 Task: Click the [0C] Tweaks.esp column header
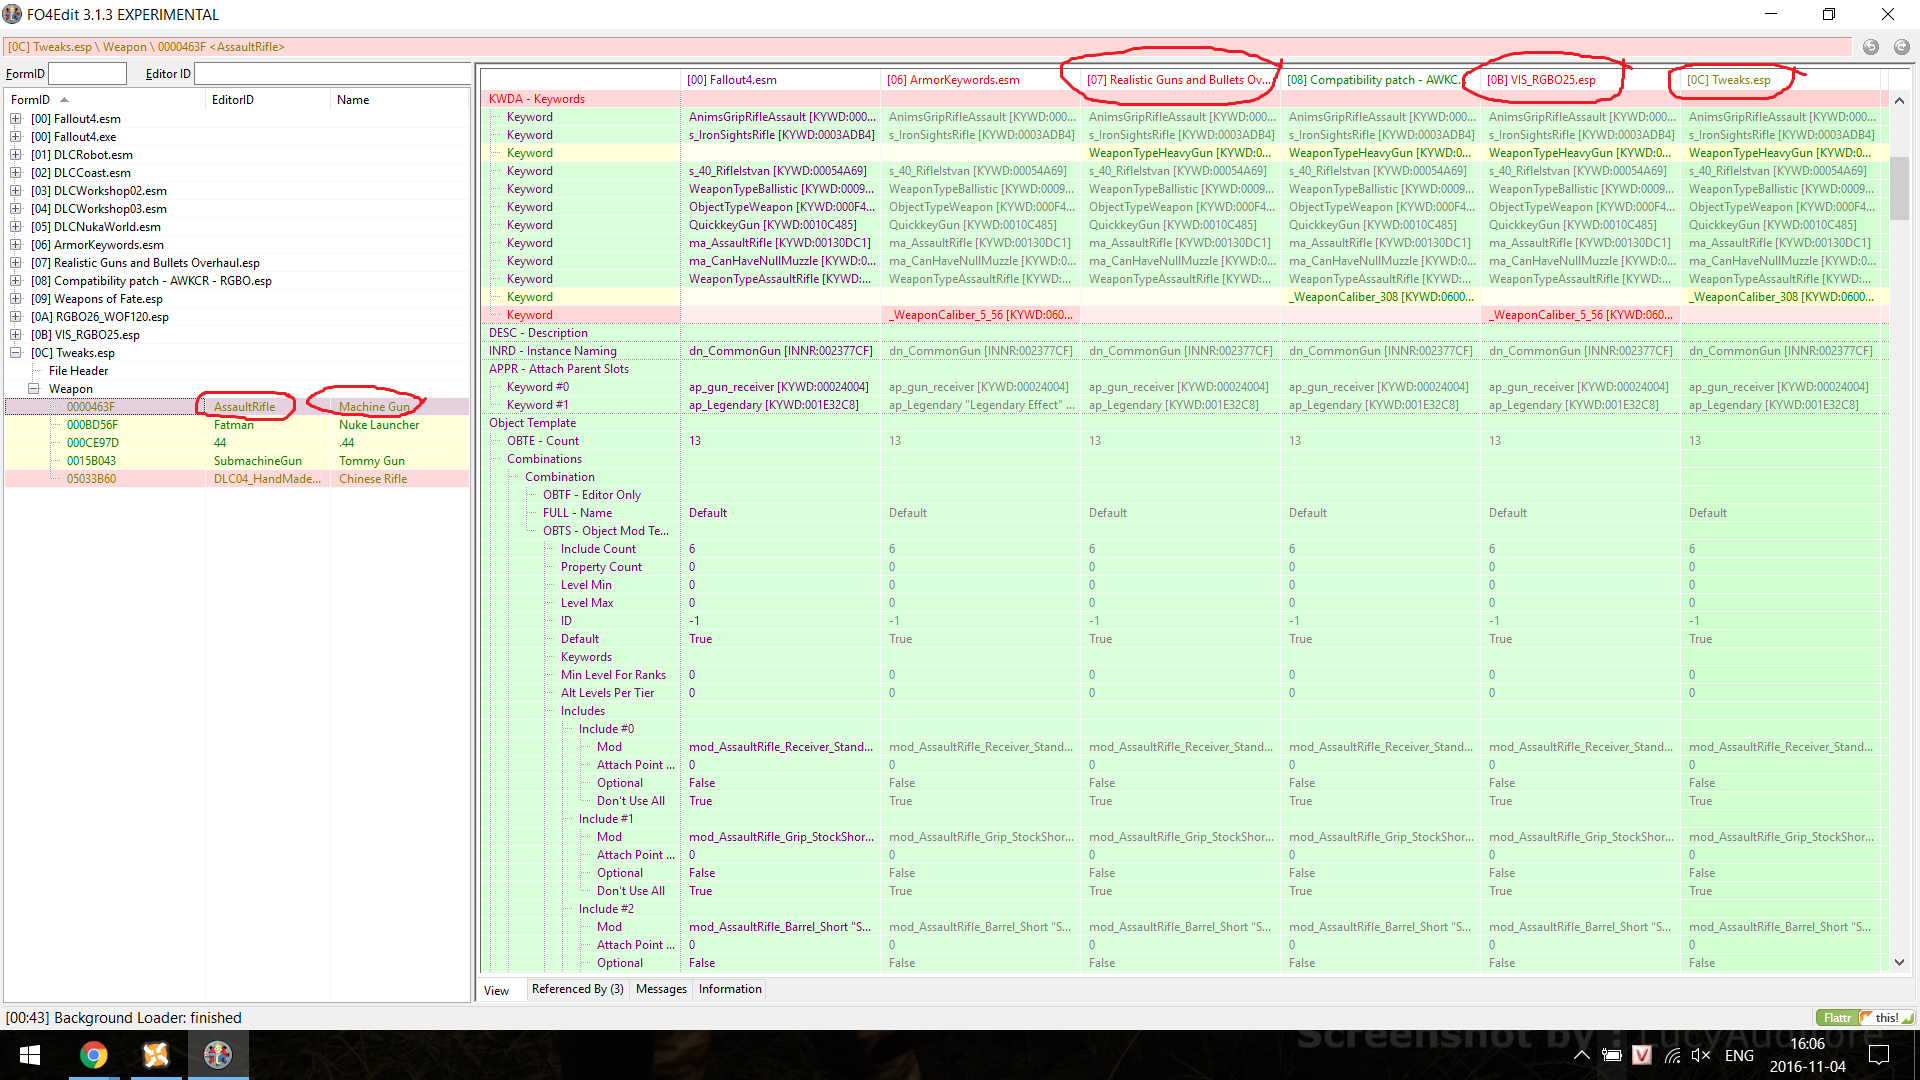[x=1780, y=80]
